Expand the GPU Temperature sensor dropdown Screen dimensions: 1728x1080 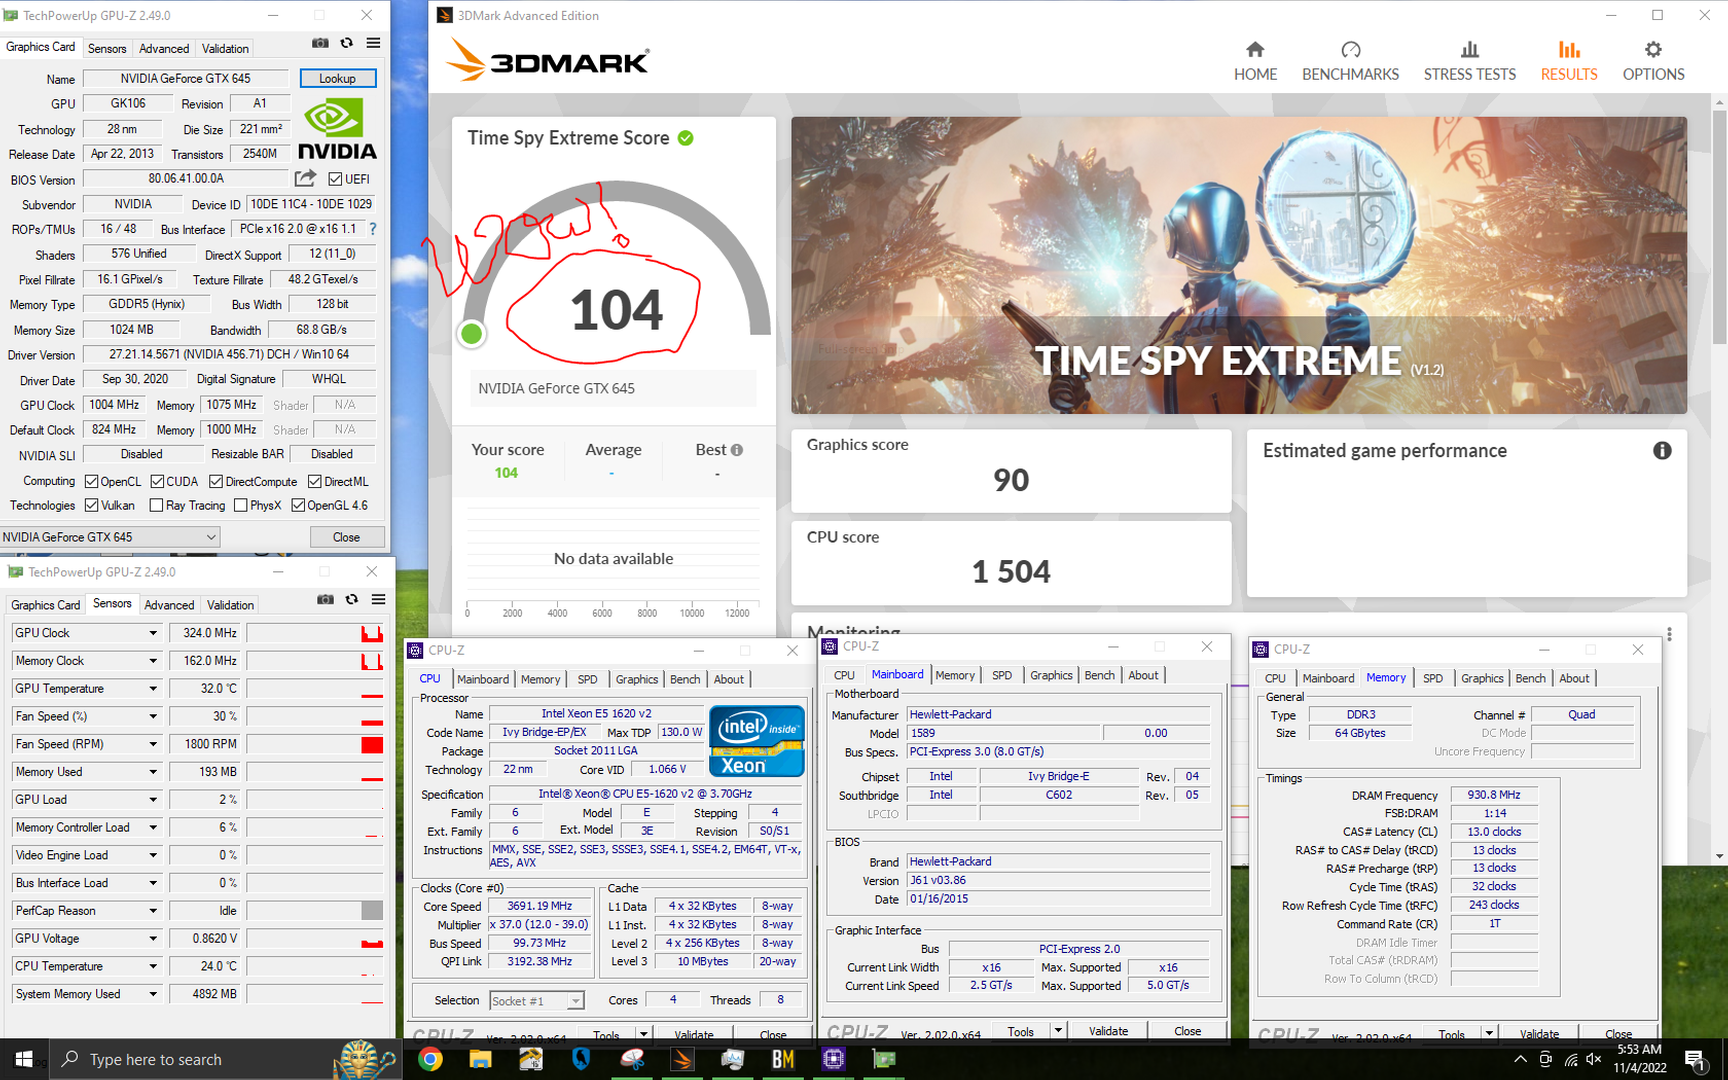point(153,689)
